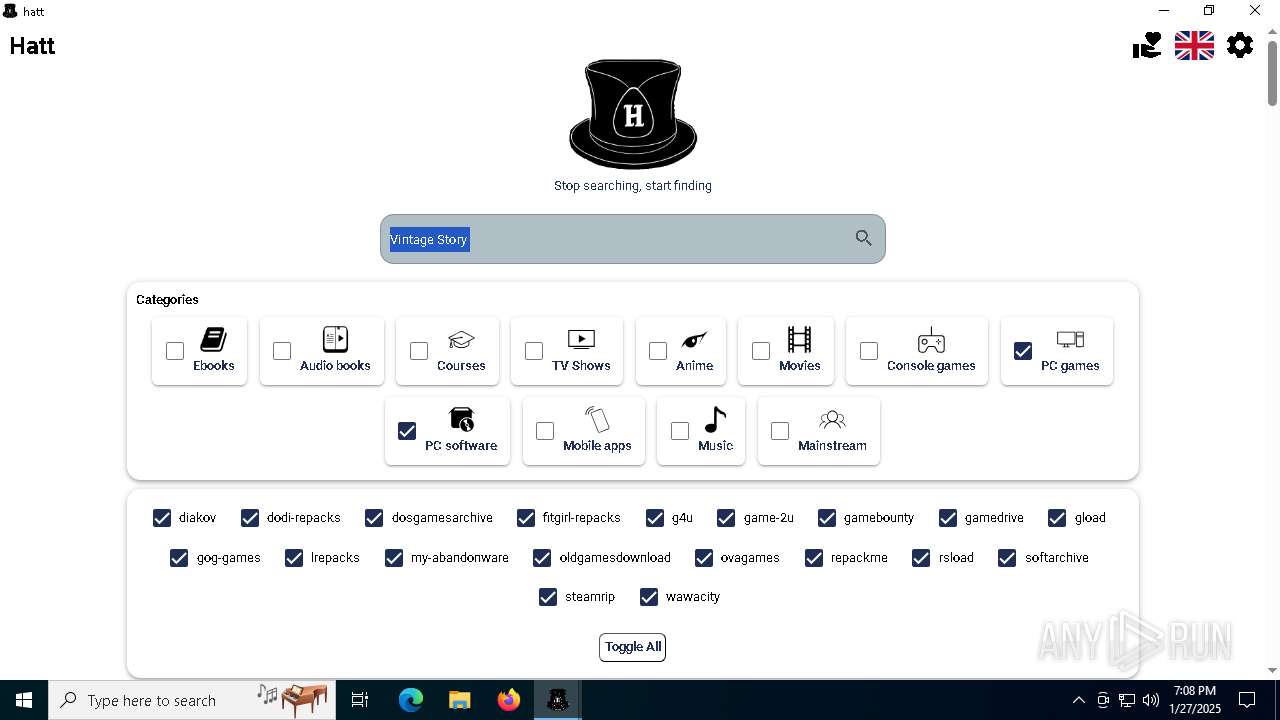Click the PC software box icon
The height and width of the screenshot is (720, 1280).
(461, 419)
